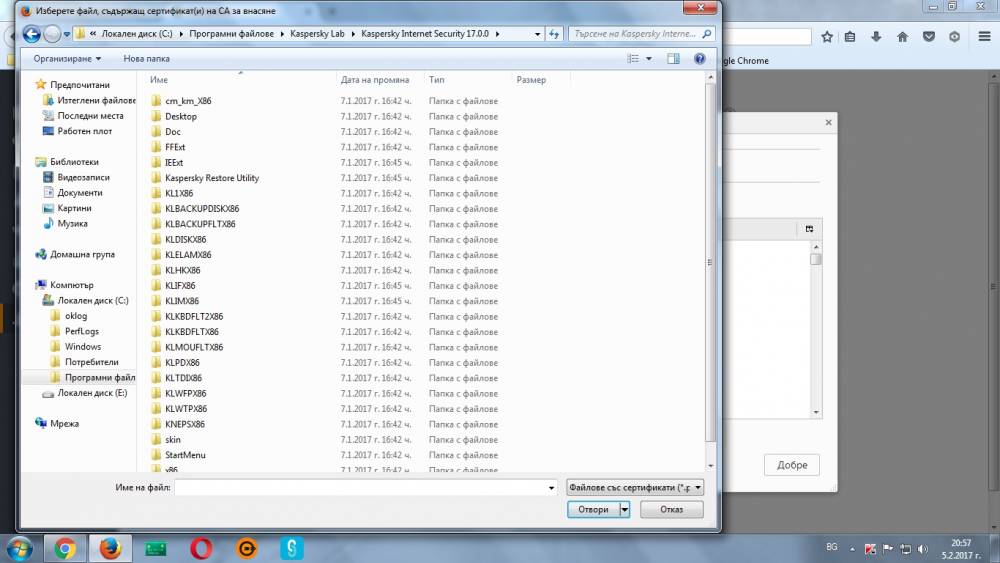Image resolution: width=1000 pixels, height=563 pixels.
Task: Open Opera from the taskbar
Action: (x=201, y=548)
